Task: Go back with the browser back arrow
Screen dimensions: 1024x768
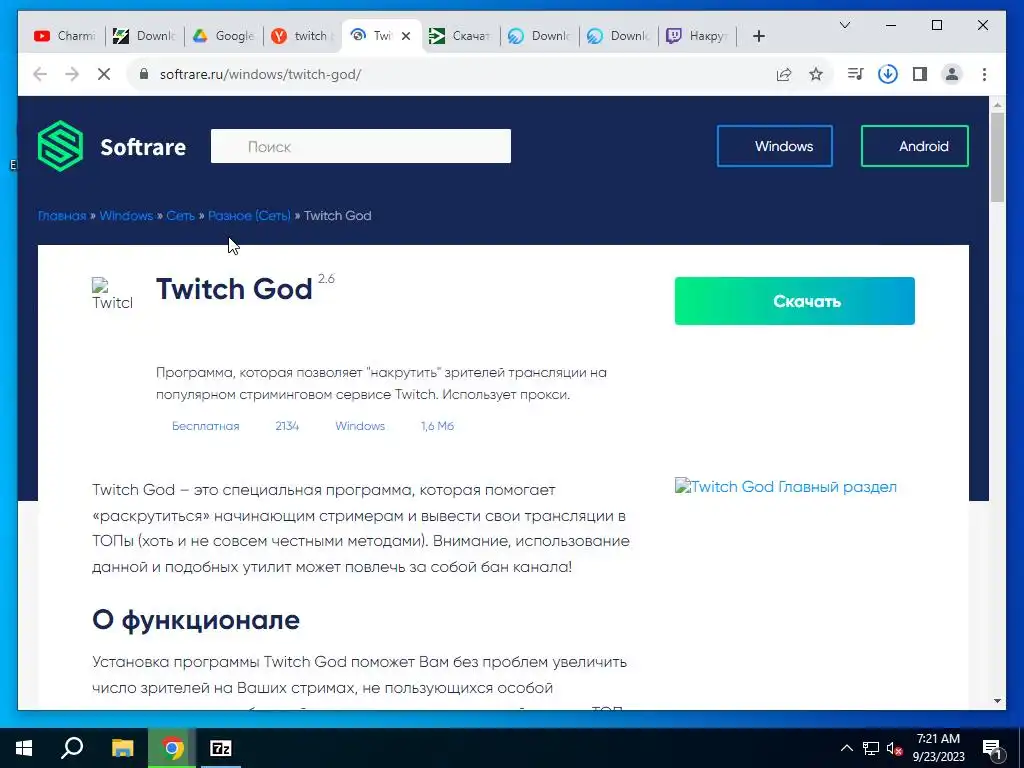Action: pyautogui.click(x=40, y=74)
